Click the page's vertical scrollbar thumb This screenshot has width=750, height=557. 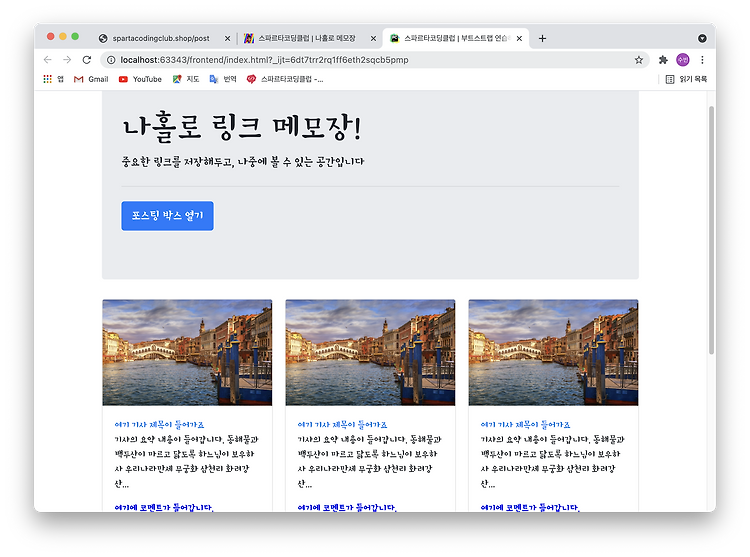click(711, 229)
